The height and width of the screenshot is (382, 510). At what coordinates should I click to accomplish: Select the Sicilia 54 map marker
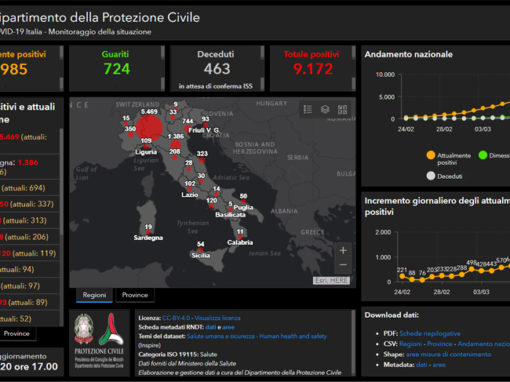pyautogui.click(x=200, y=249)
